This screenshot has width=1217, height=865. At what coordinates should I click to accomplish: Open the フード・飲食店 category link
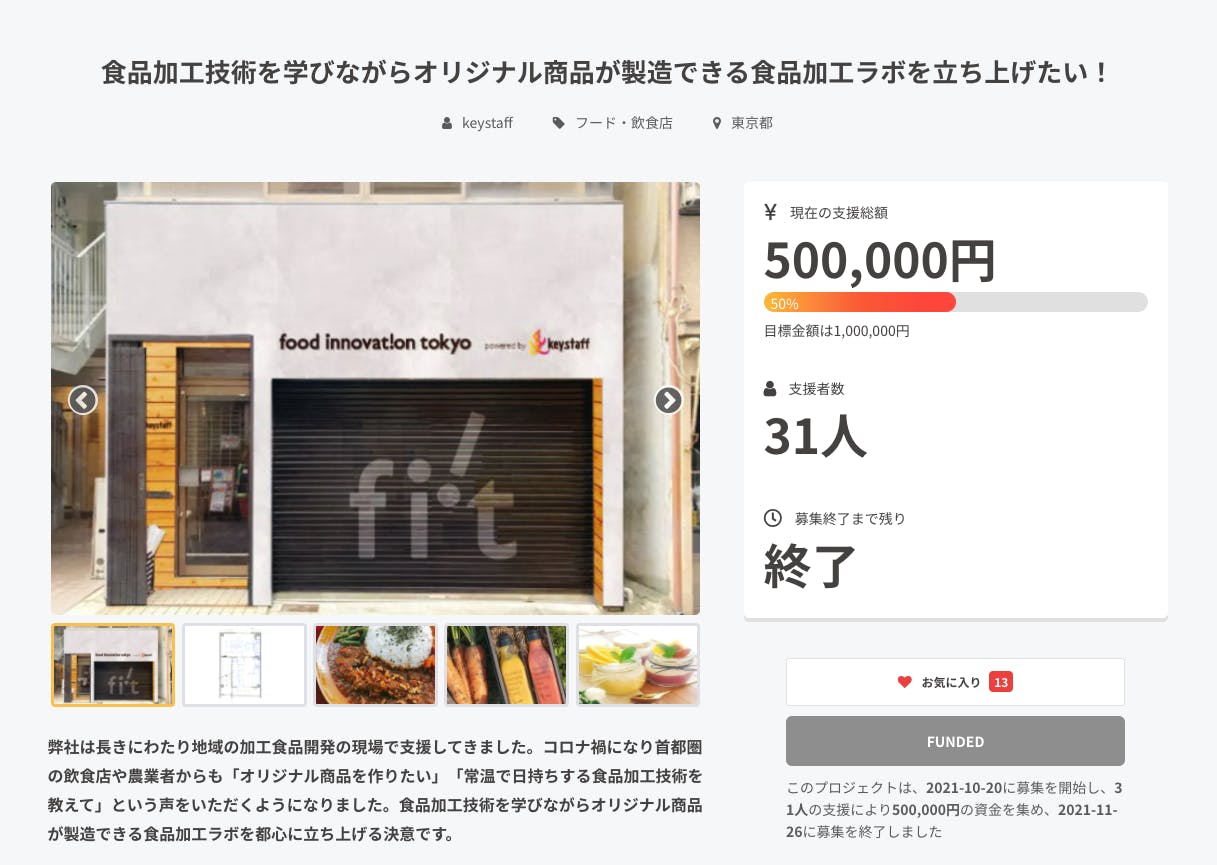pyautogui.click(x=623, y=123)
